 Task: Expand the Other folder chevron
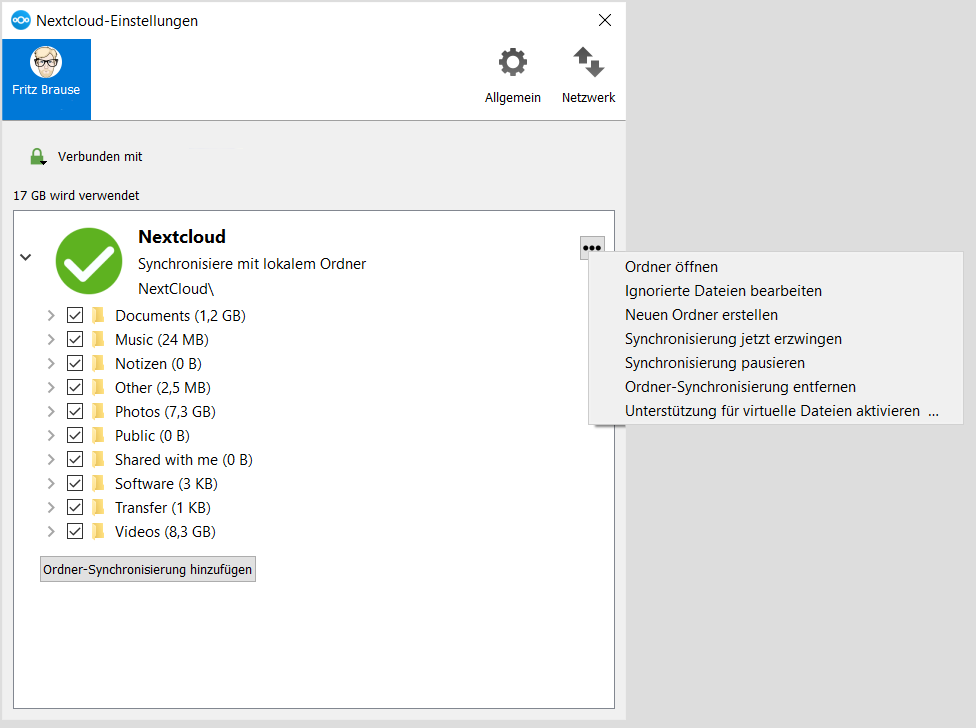point(51,388)
